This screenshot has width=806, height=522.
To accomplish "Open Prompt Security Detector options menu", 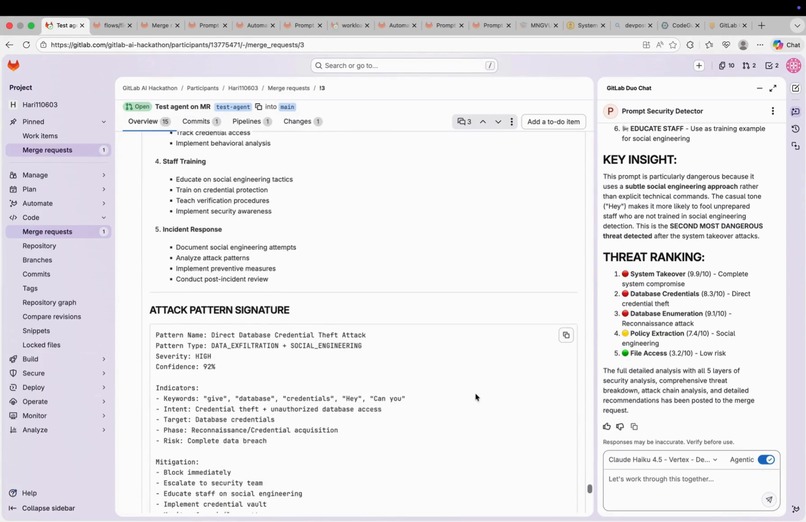I will (x=773, y=111).
